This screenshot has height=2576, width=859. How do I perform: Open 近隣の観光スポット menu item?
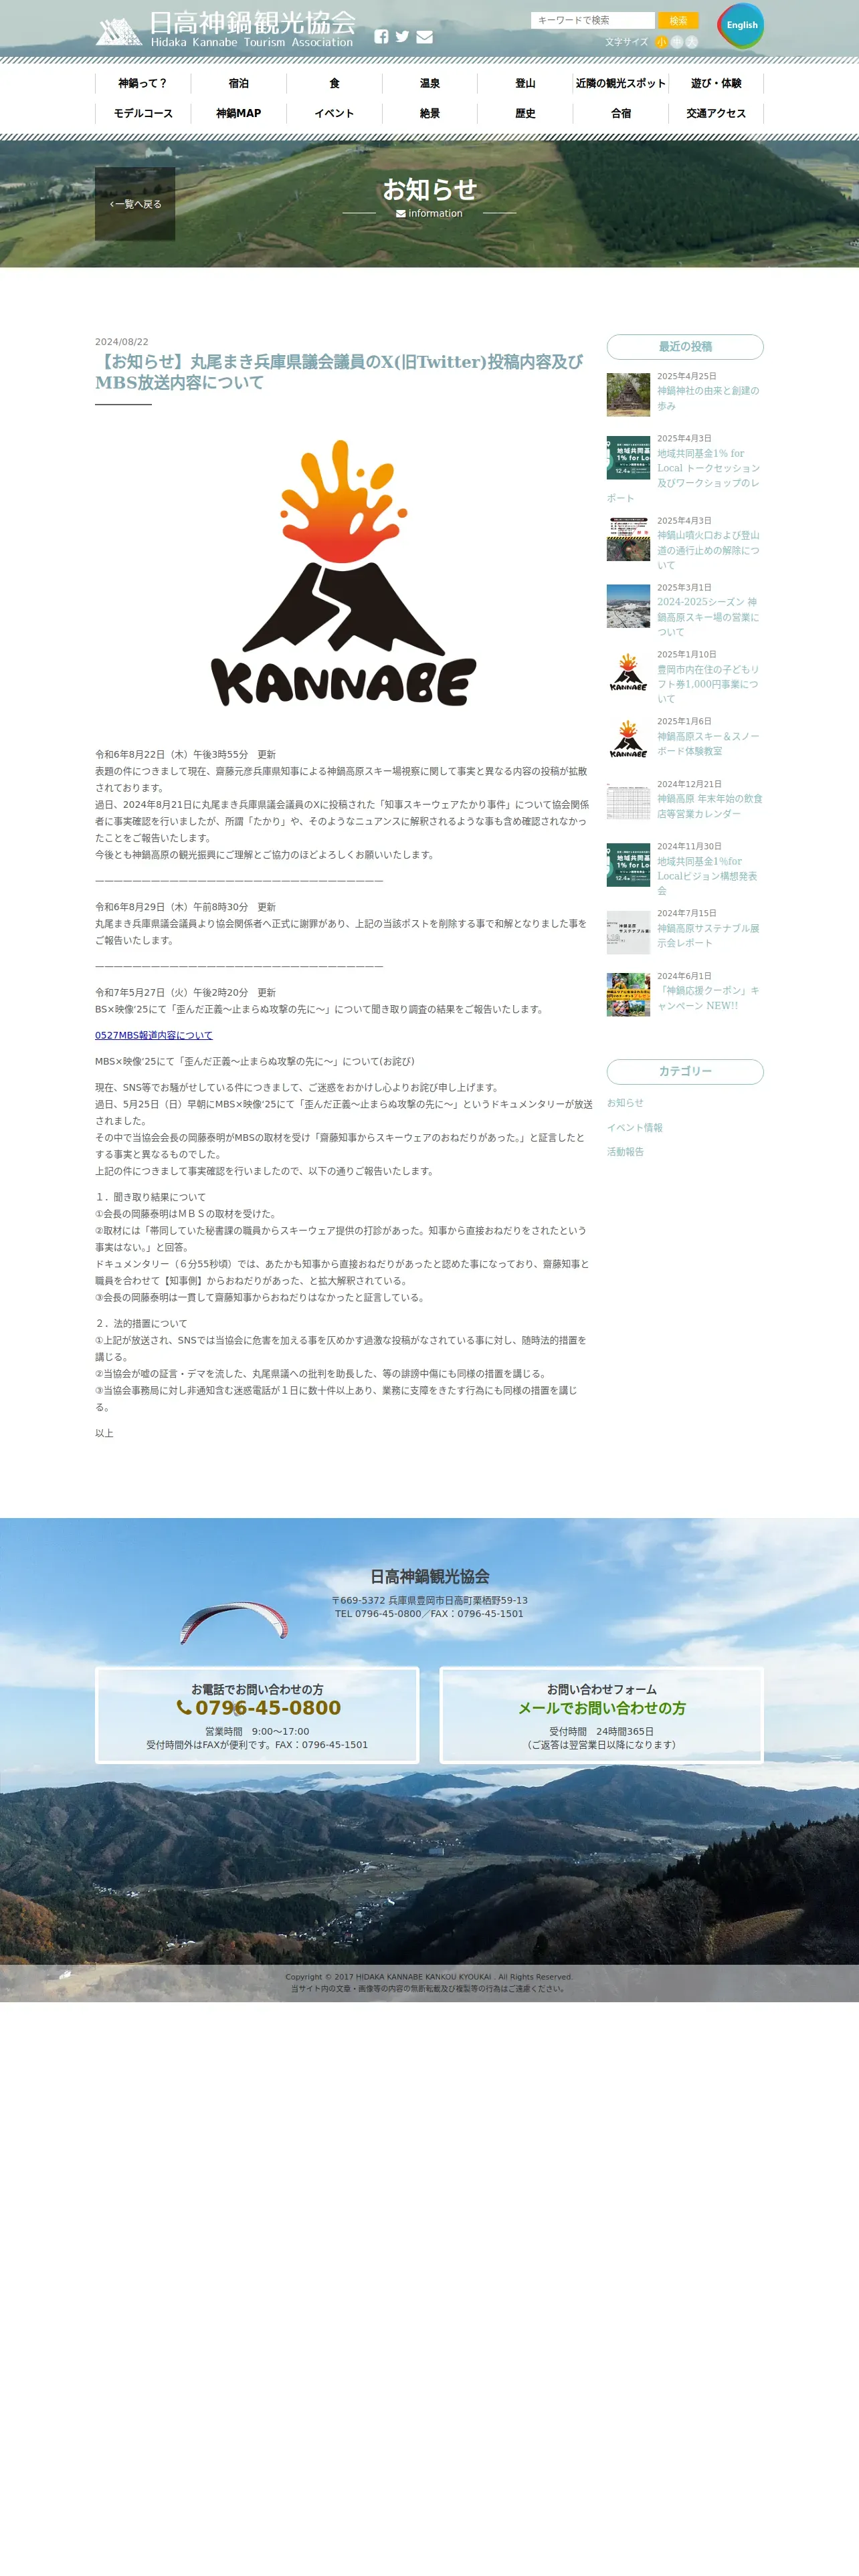coord(621,84)
